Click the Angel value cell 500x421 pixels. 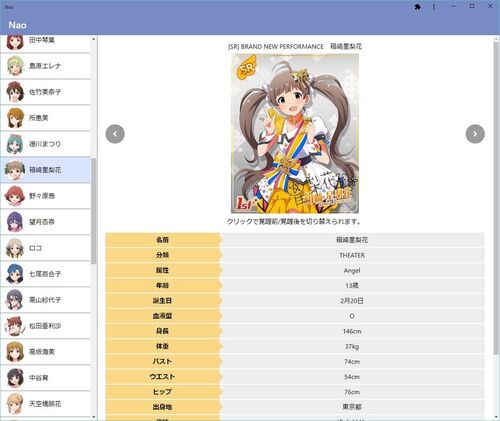point(352,270)
